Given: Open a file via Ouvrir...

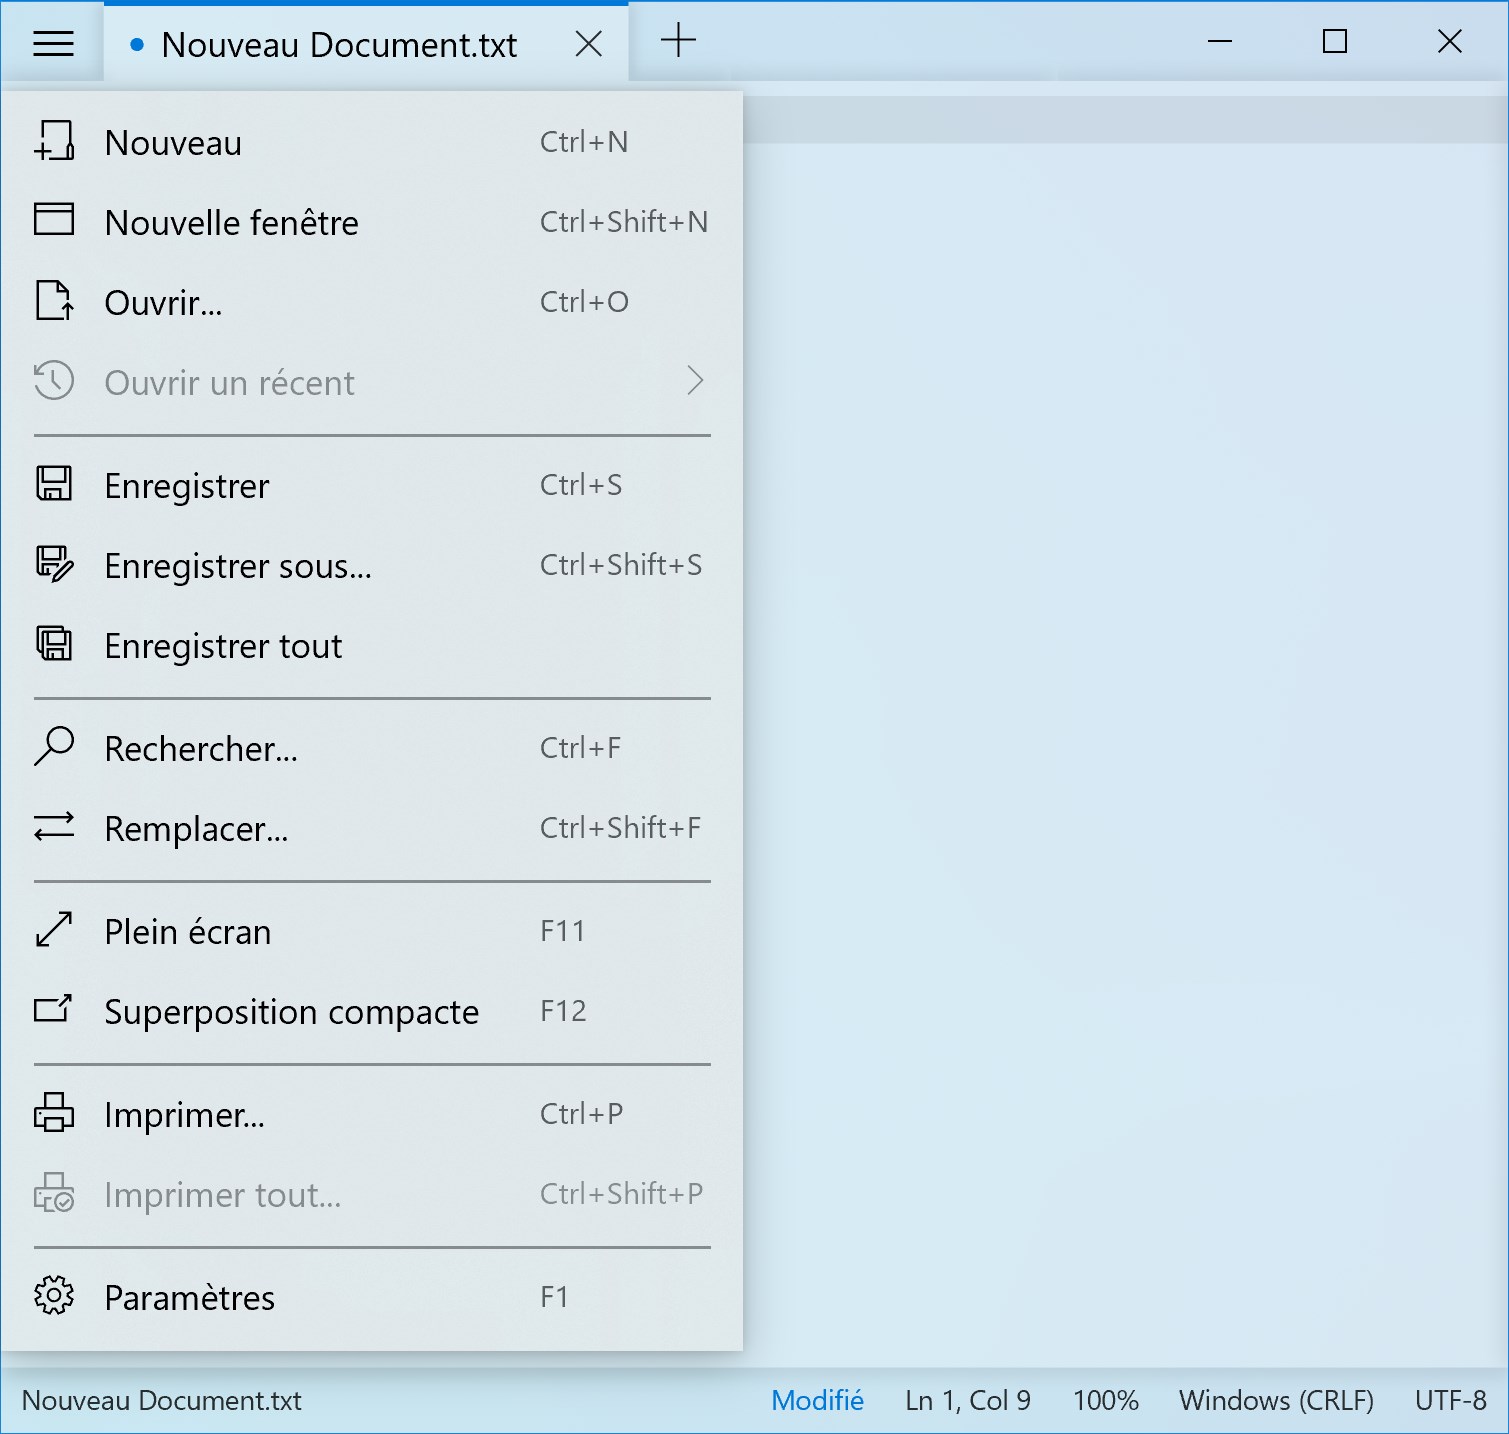Looking at the screenshot, I should (x=372, y=302).
